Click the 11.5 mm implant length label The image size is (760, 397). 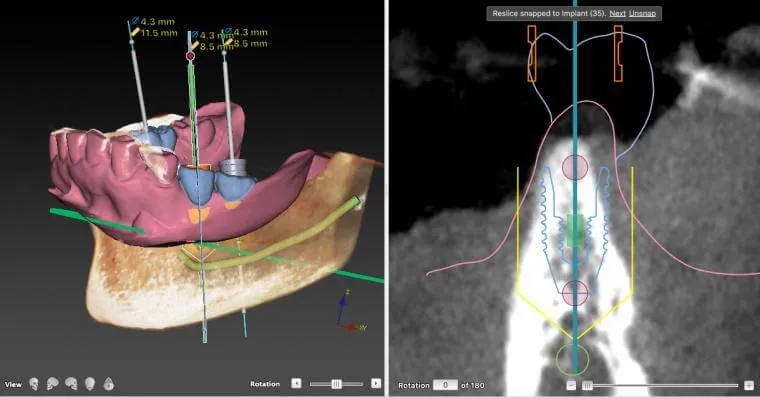159,33
